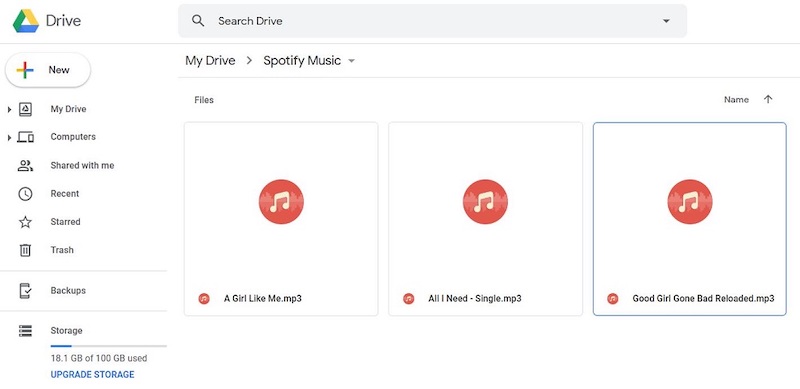
Task: Open My Drive in sidebar
Action: coord(68,109)
